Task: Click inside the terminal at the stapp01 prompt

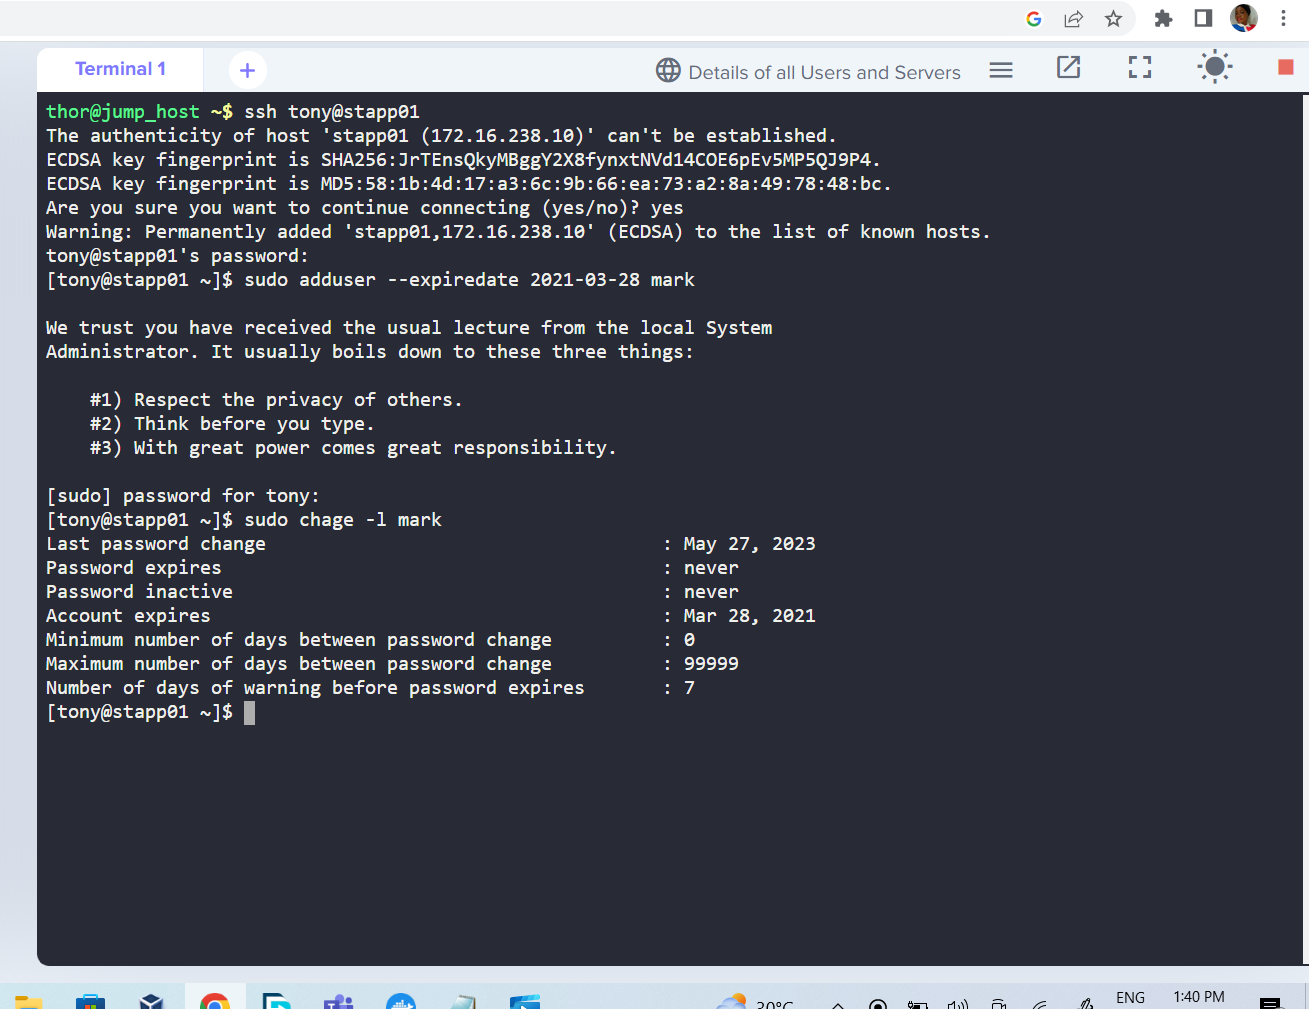Action: 250,712
